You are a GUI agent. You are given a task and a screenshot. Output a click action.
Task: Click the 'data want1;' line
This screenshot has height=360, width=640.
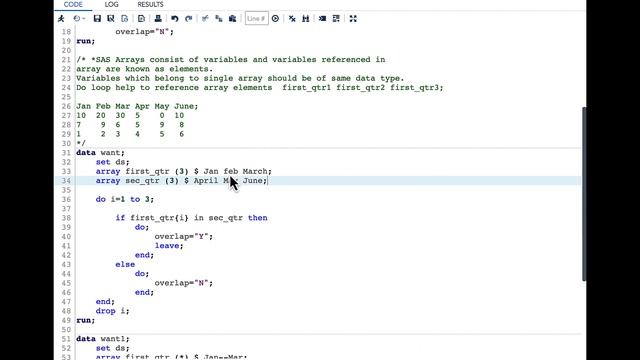(x=103, y=339)
